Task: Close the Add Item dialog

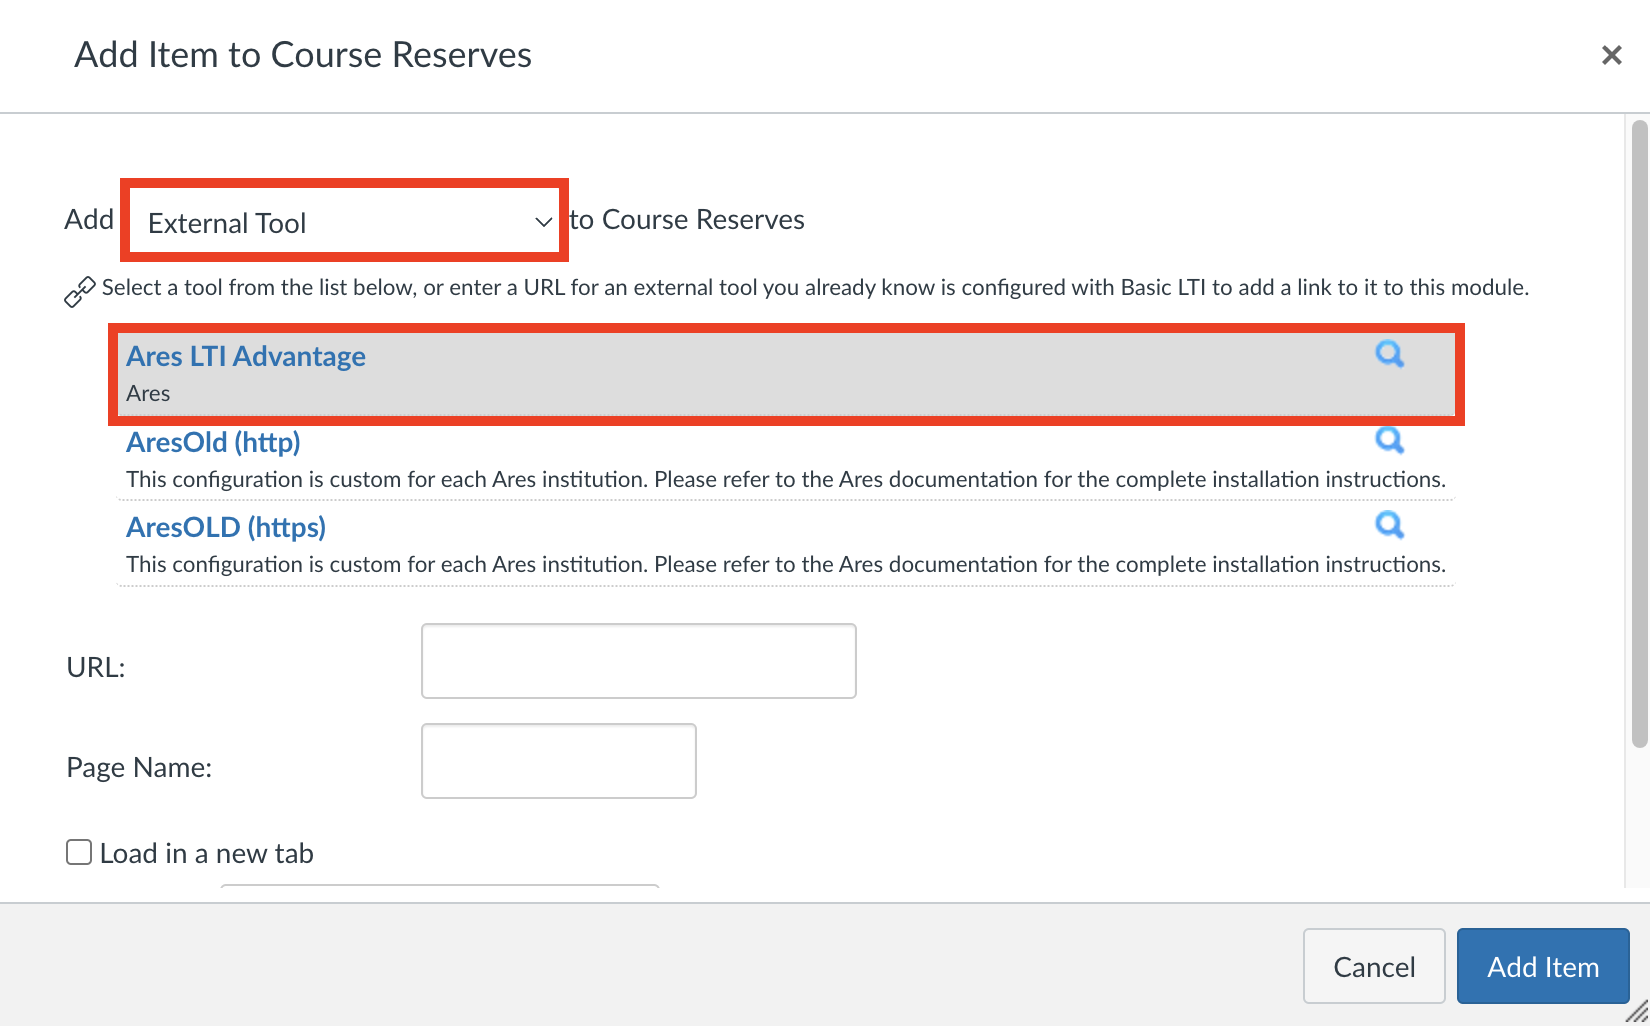Action: [x=1611, y=55]
